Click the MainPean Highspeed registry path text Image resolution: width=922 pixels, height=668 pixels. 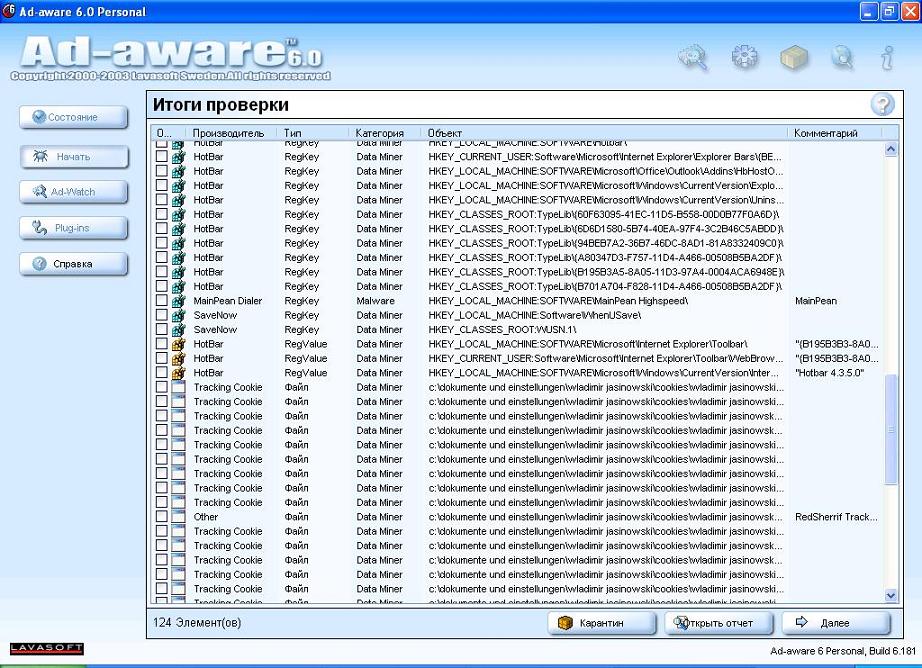point(558,301)
